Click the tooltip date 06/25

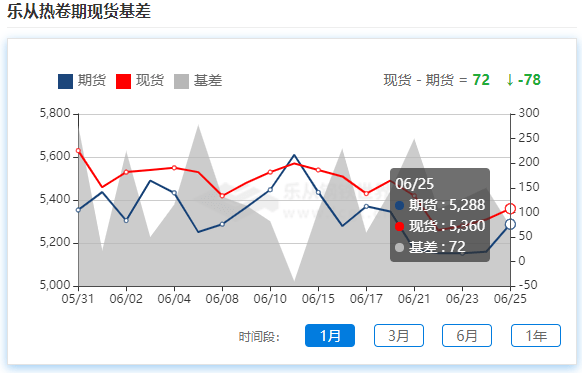pos(415,184)
